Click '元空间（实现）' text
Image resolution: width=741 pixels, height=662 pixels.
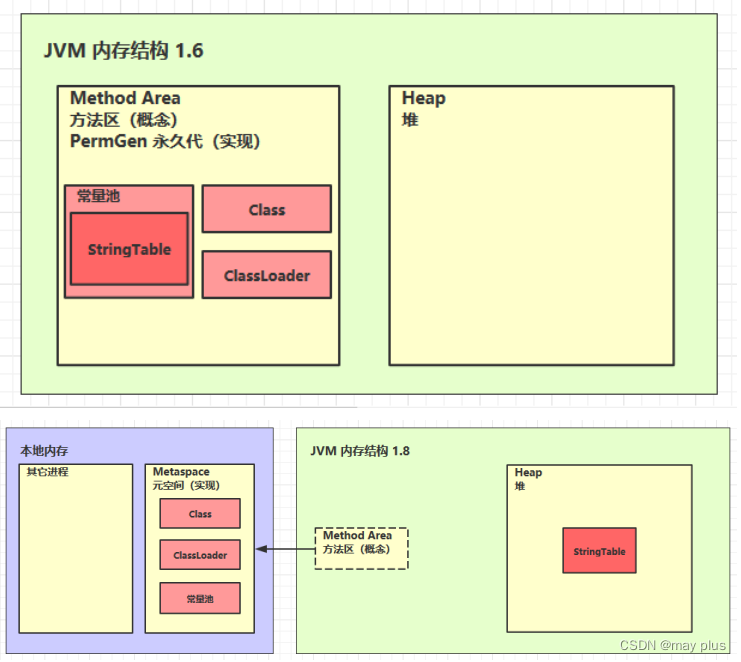[x=186, y=485]
